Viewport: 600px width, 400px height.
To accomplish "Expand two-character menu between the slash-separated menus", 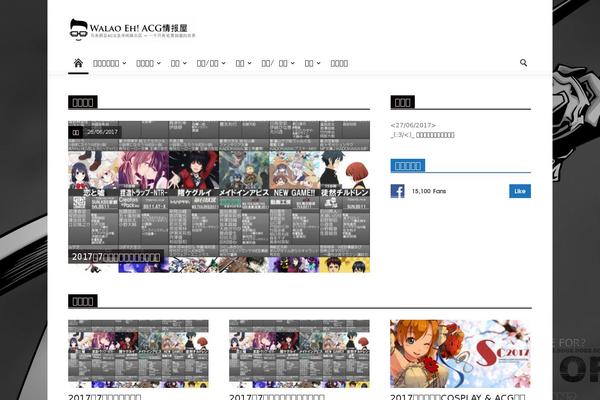I will coord(243,64).
